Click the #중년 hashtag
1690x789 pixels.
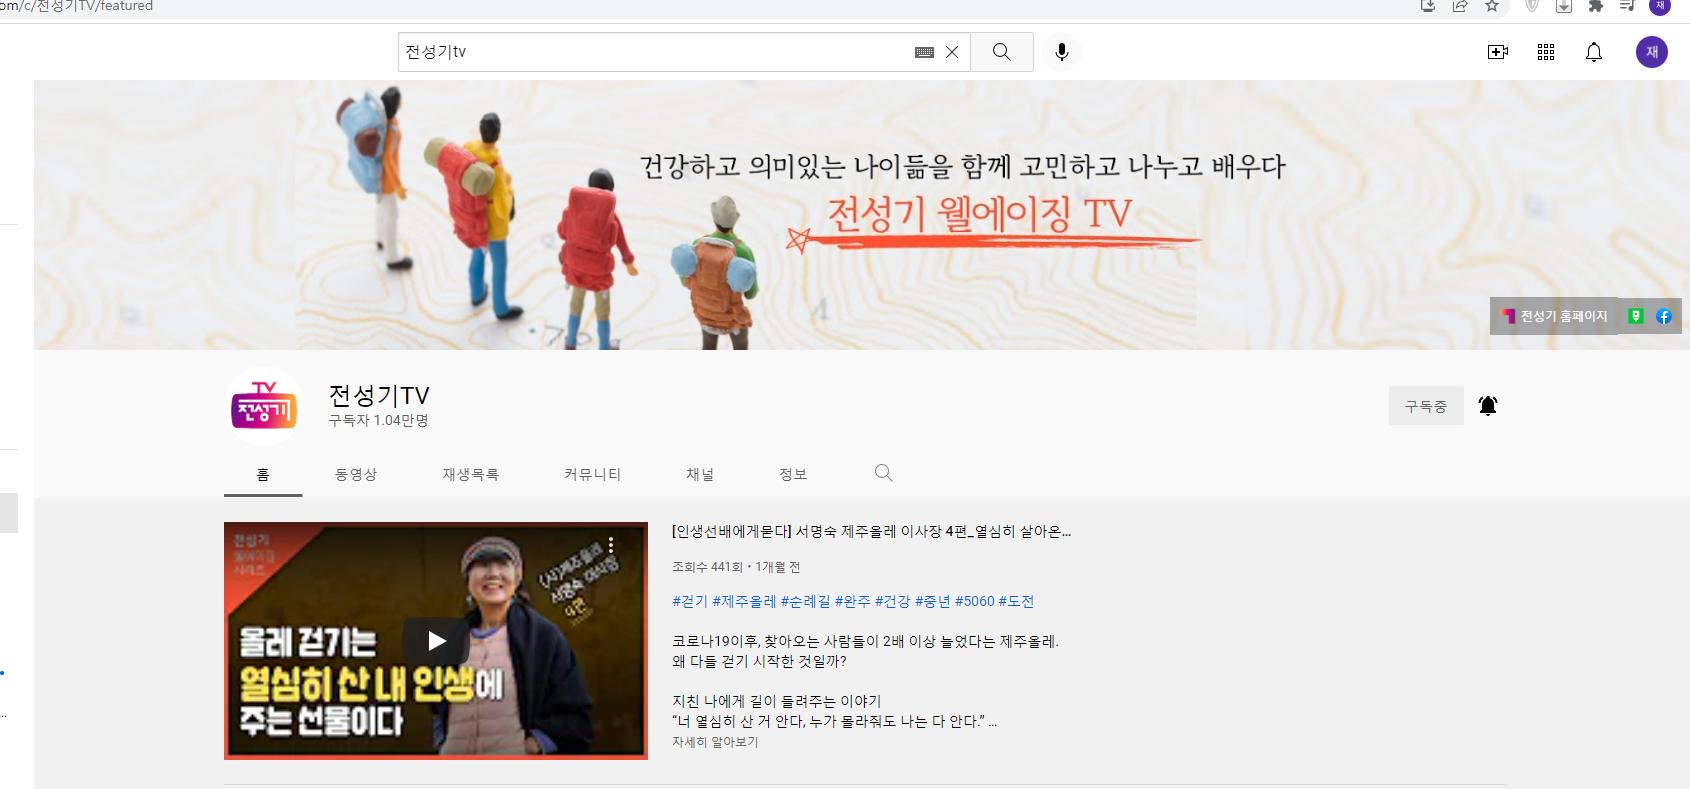point(933,601)
